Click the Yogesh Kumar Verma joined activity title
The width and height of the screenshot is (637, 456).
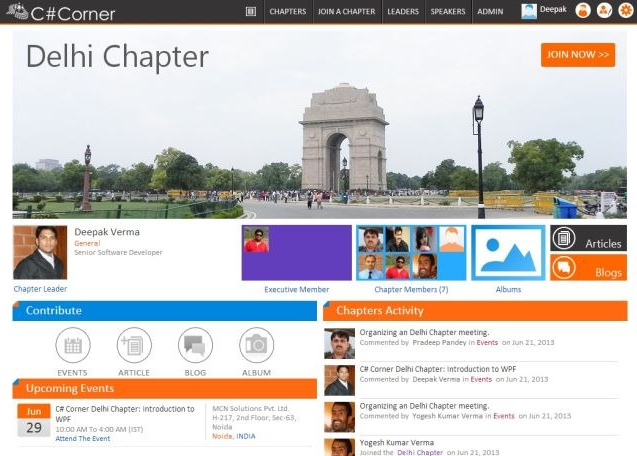click(396, 442)
